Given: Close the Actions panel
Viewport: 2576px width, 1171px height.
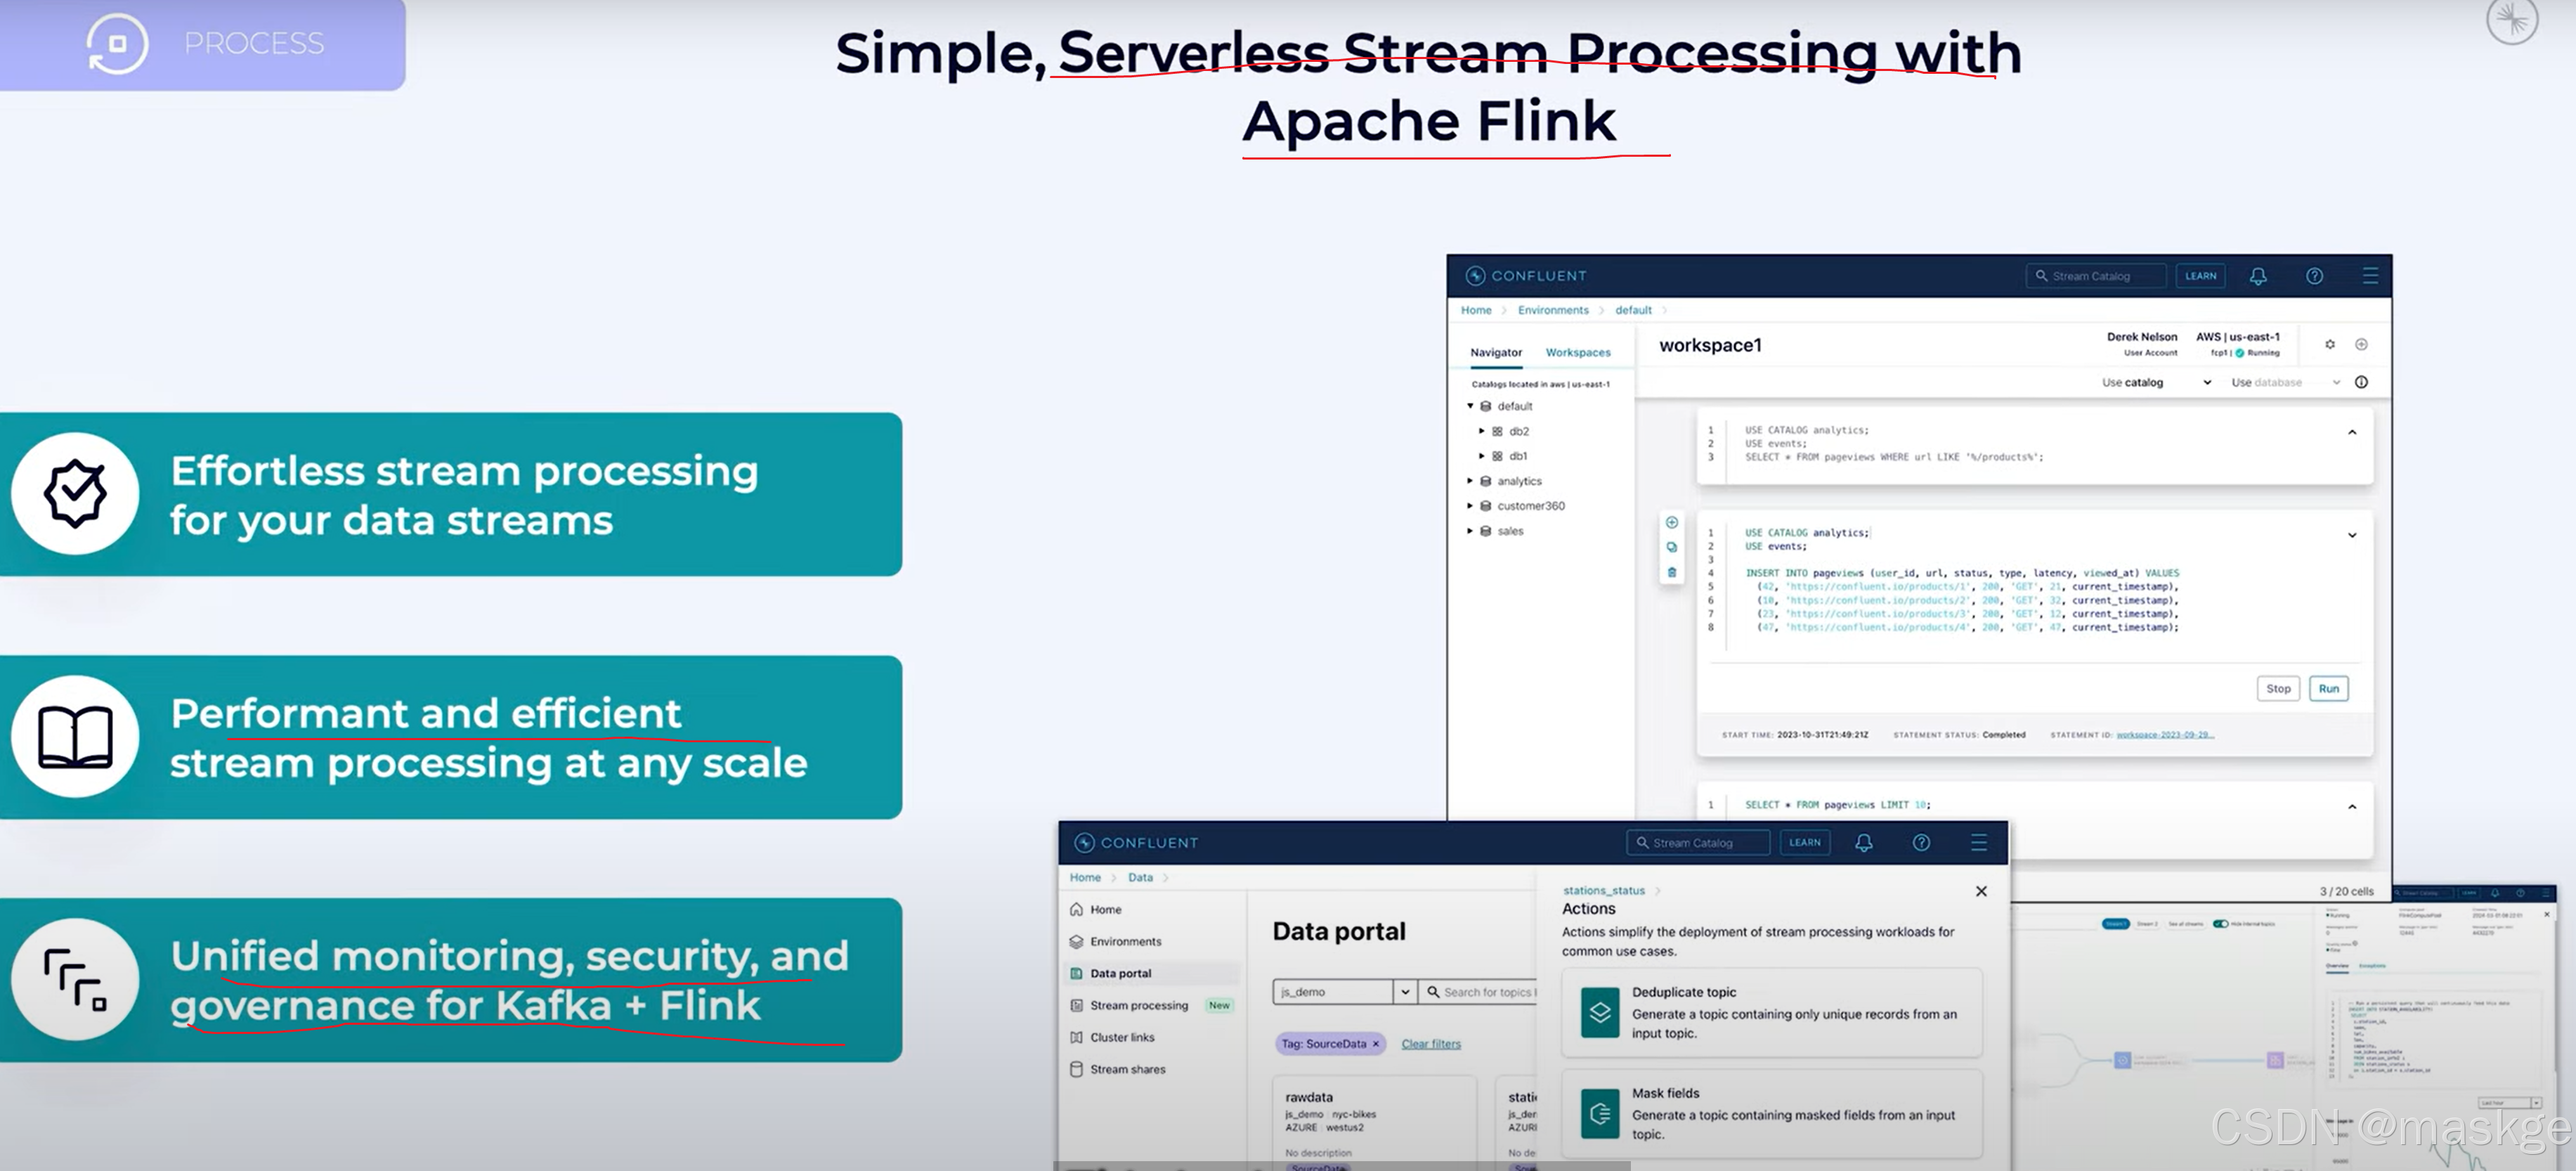Looking at the screenshot, I should coord(1981,891).
